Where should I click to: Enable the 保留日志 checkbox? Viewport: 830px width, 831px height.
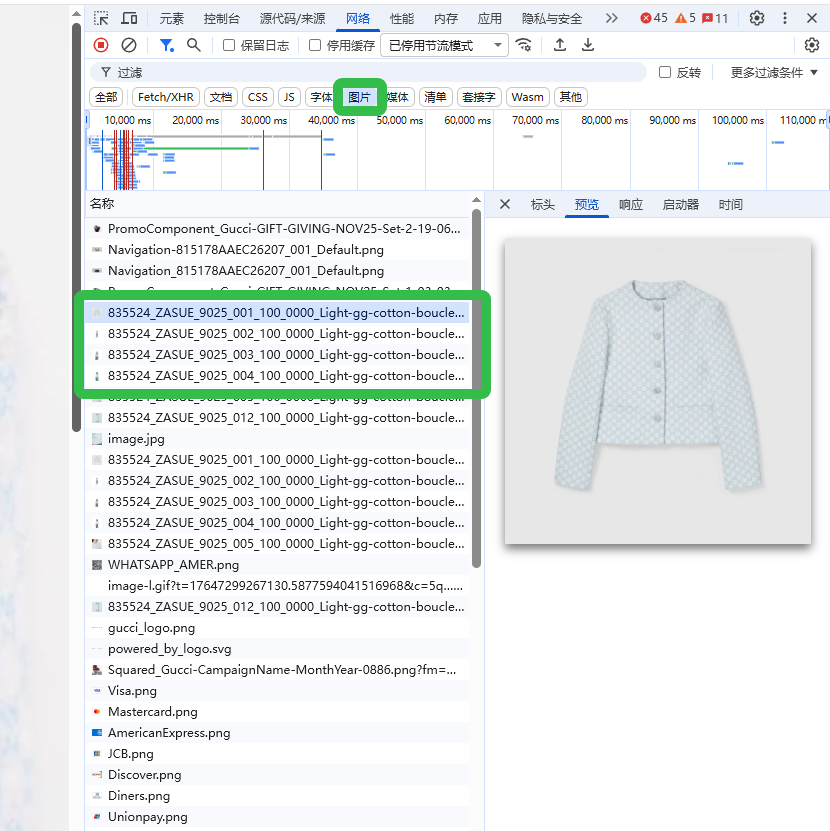tap(229, 45)
